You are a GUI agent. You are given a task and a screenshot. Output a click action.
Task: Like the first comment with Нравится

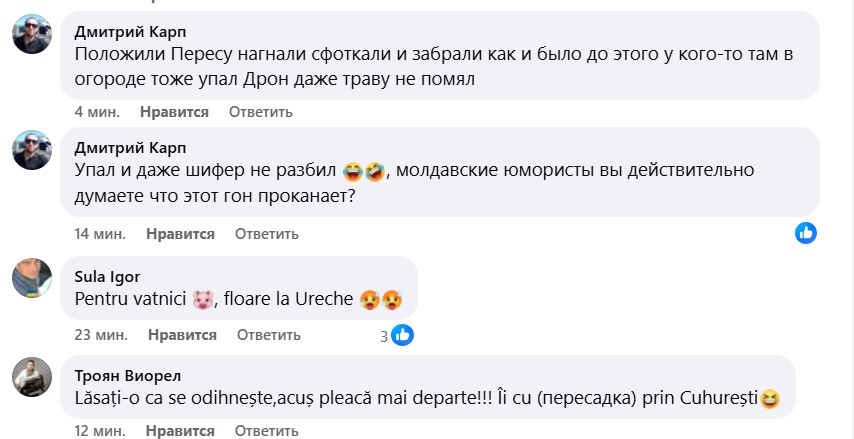pyautogui.click(x=175, y=112)
